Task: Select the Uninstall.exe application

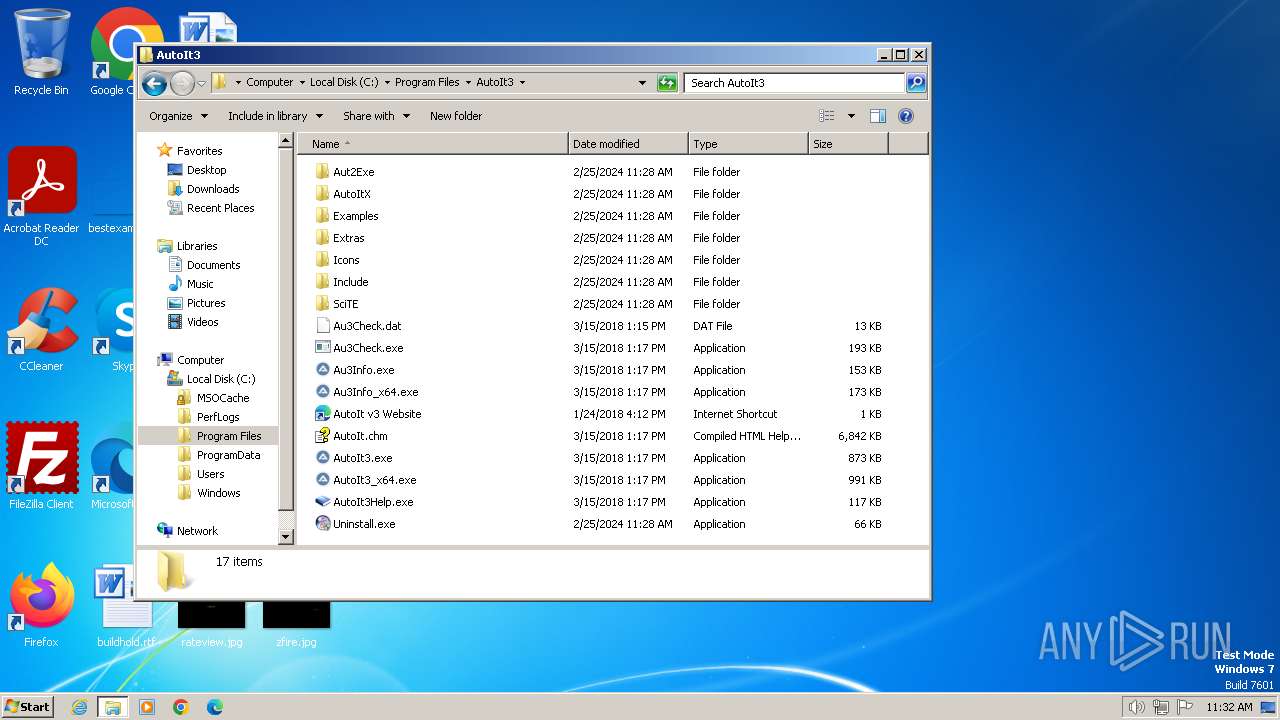Action: pyautogui.click(x=364, y=524)
